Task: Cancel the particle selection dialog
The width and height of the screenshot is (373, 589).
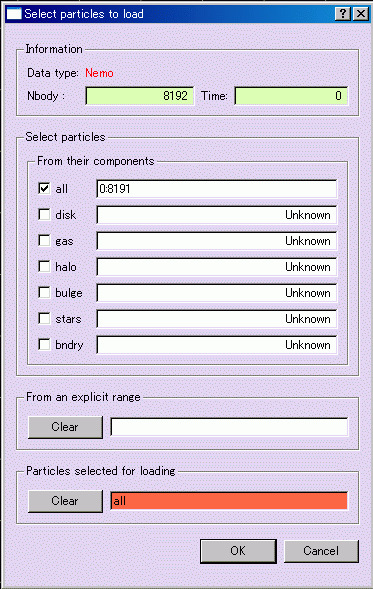Action: point(321,551)
